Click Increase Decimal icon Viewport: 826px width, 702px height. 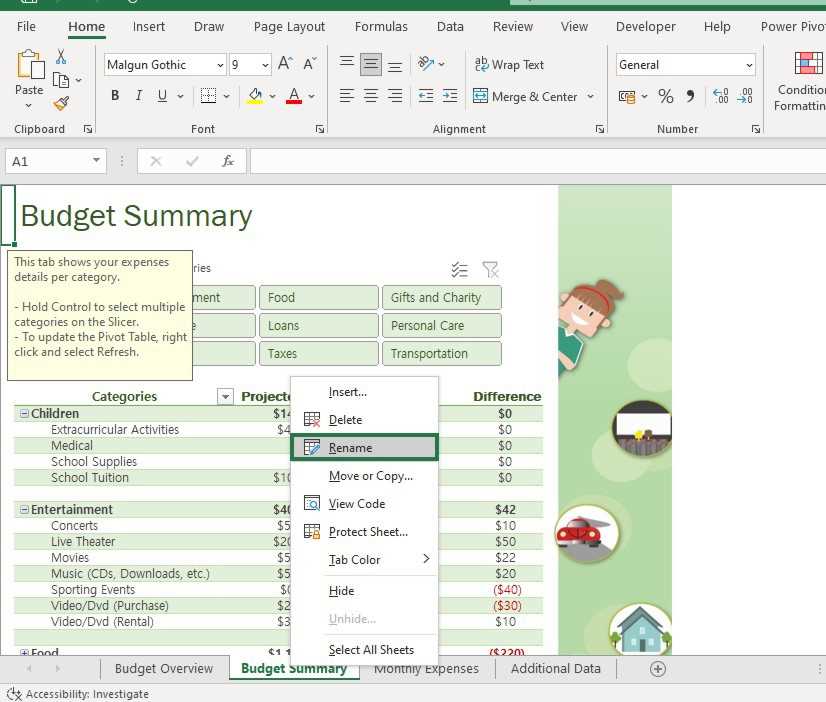(x=721, y=96)
